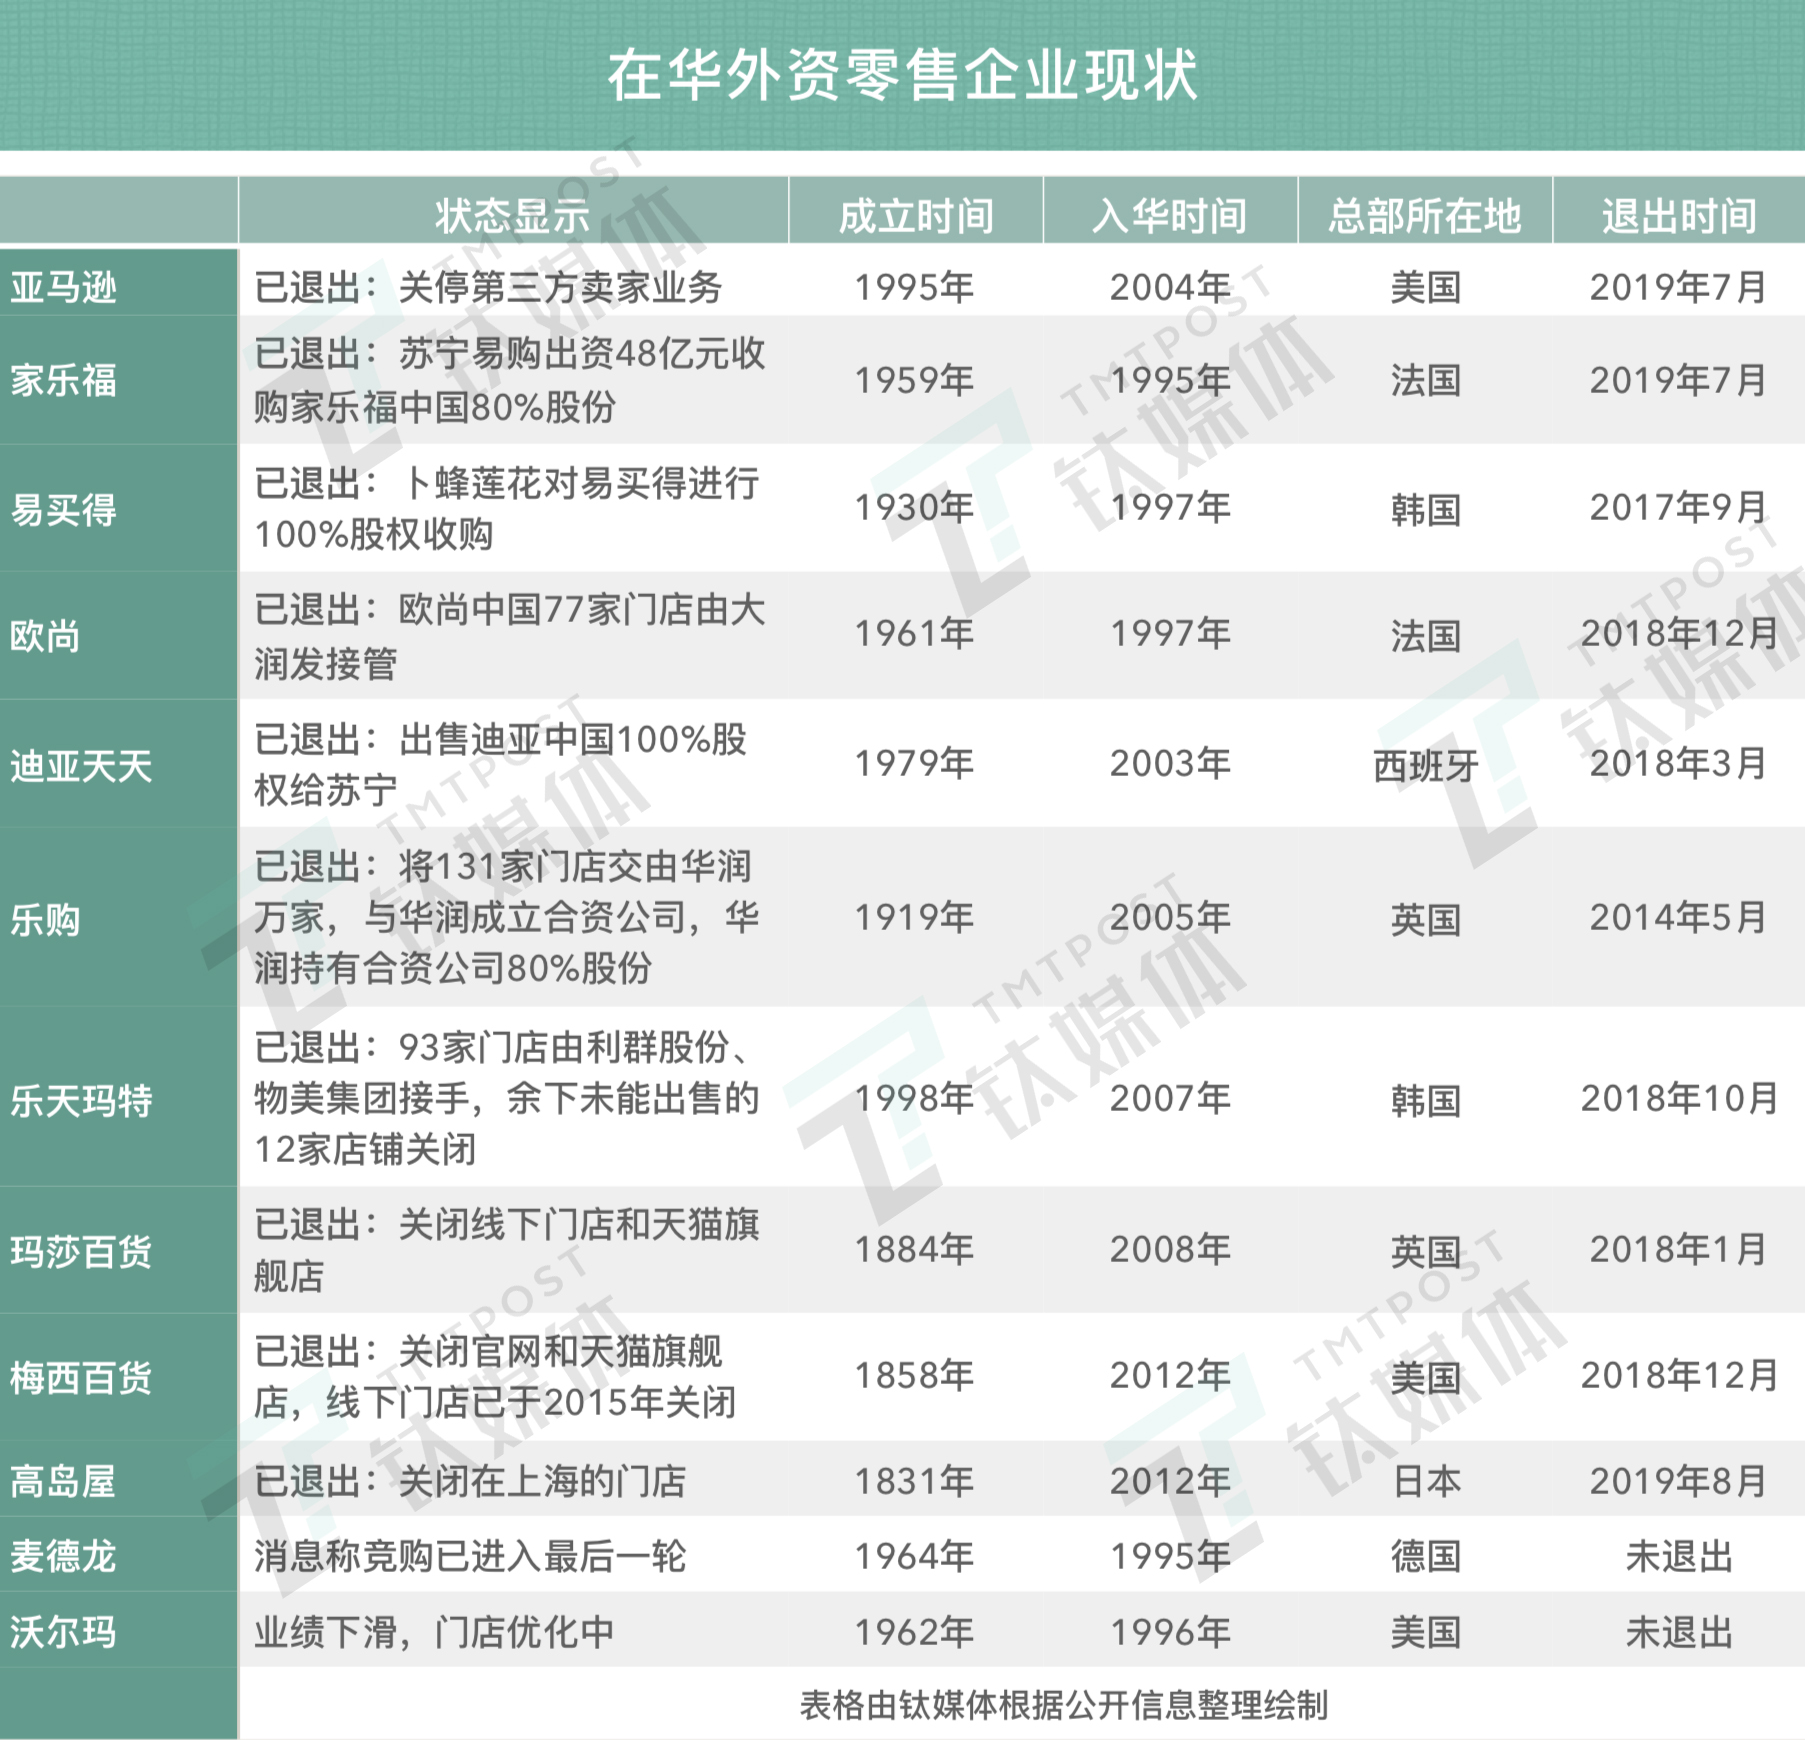1805x1740 pixels.
Task: Click headquarters cell 德国
Action: 1425,1556
